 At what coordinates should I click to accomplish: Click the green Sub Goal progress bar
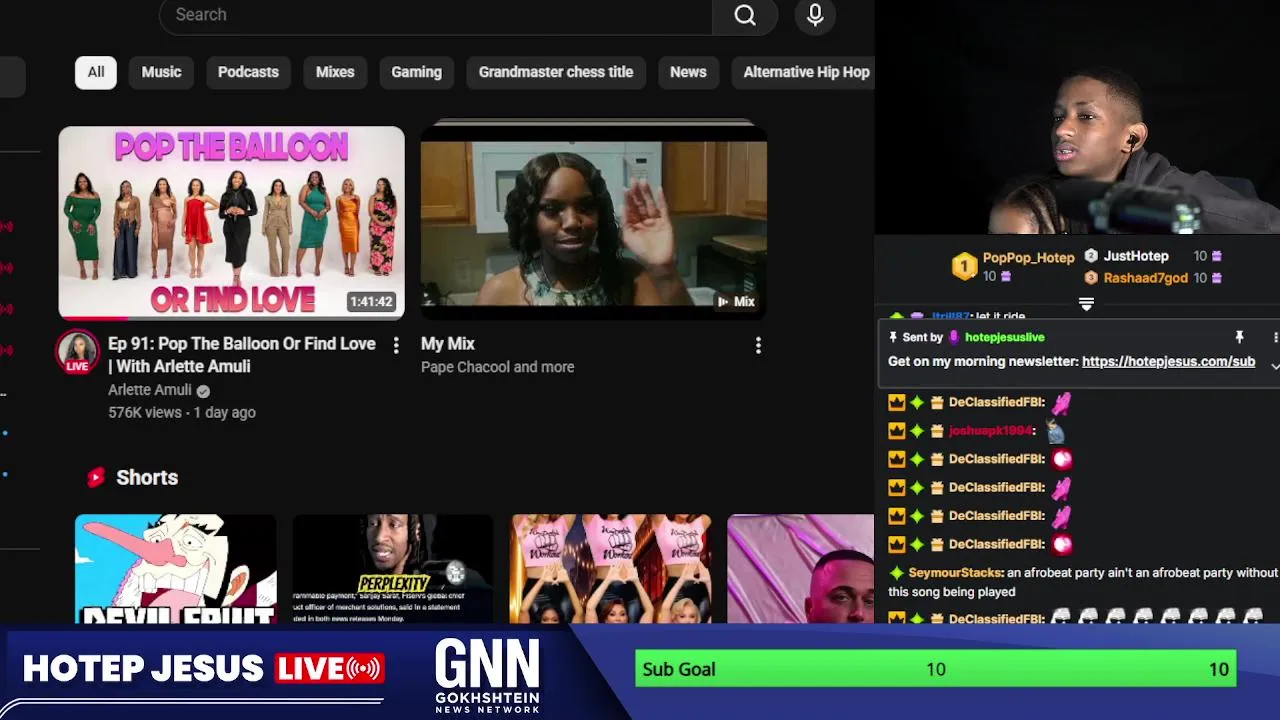[x=936, y=669]
